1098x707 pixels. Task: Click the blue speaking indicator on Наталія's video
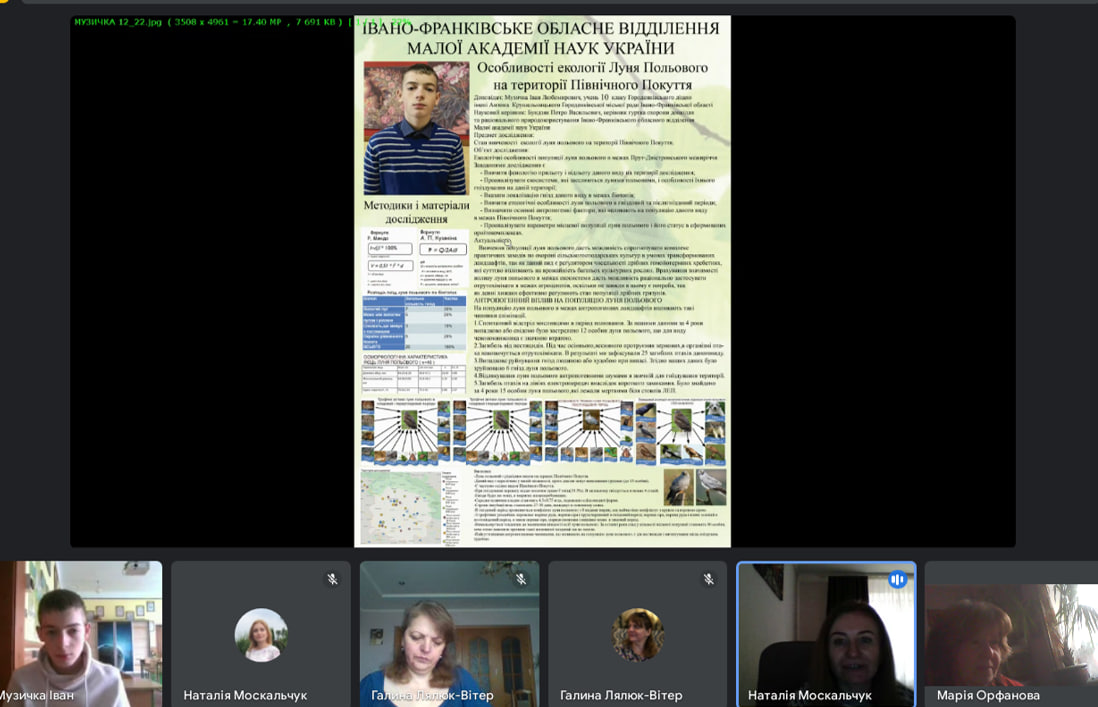(x=897, y=580)
